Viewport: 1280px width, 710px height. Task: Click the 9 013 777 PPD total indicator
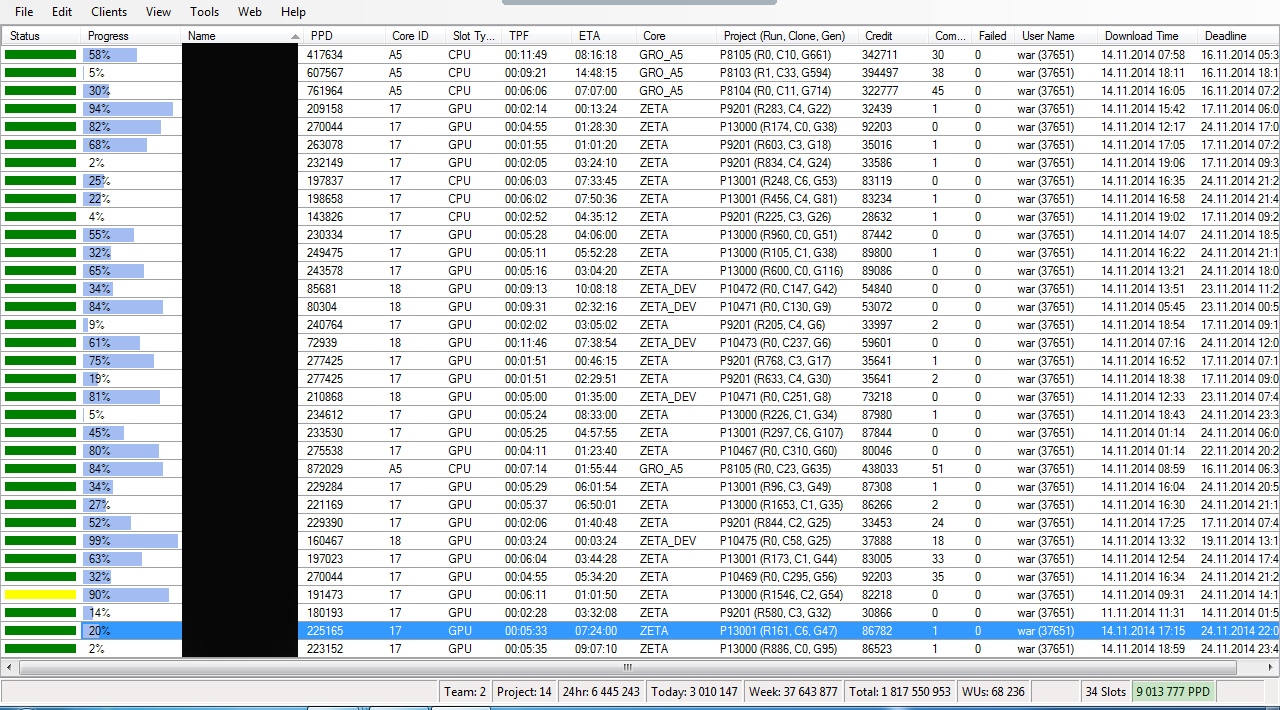pos(1173,692)
